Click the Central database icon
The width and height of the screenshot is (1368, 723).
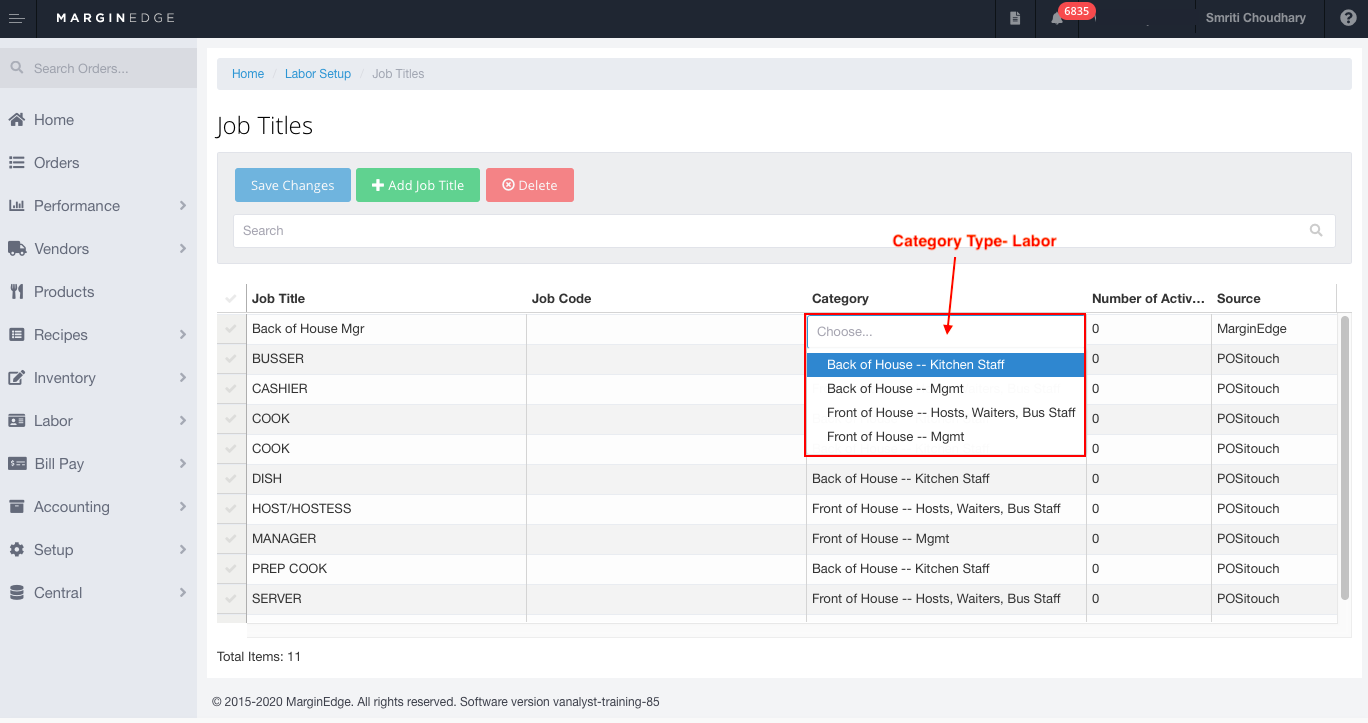click(17, 592)
